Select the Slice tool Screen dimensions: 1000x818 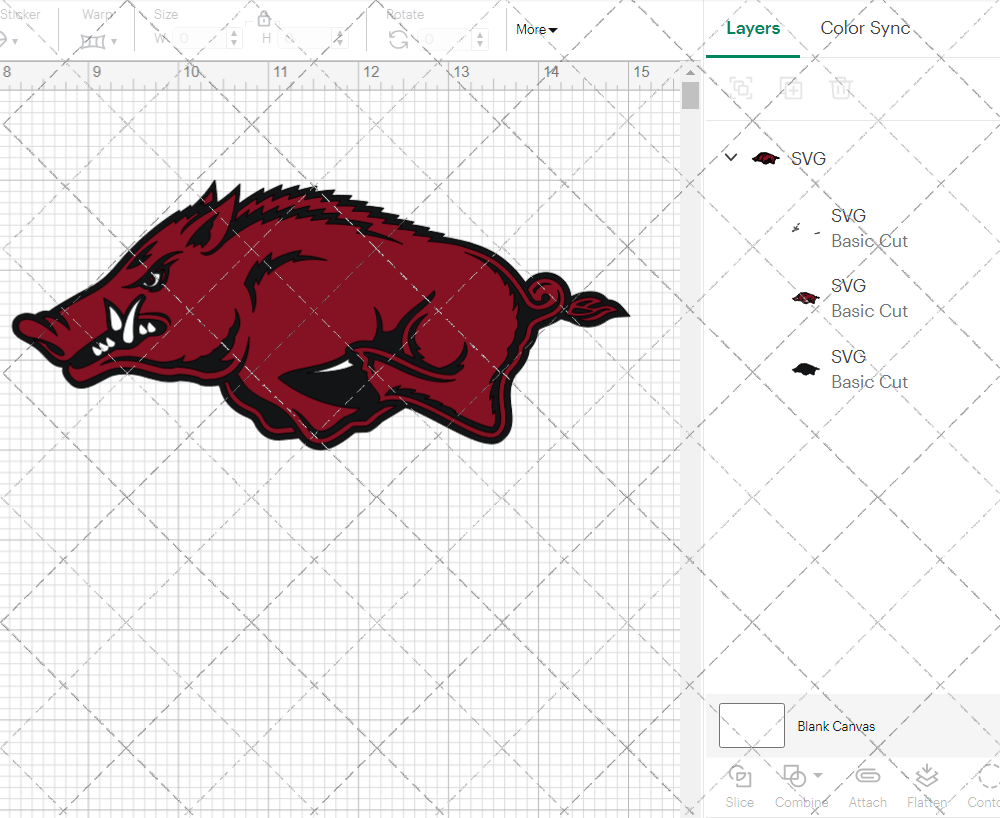point(739,787)
